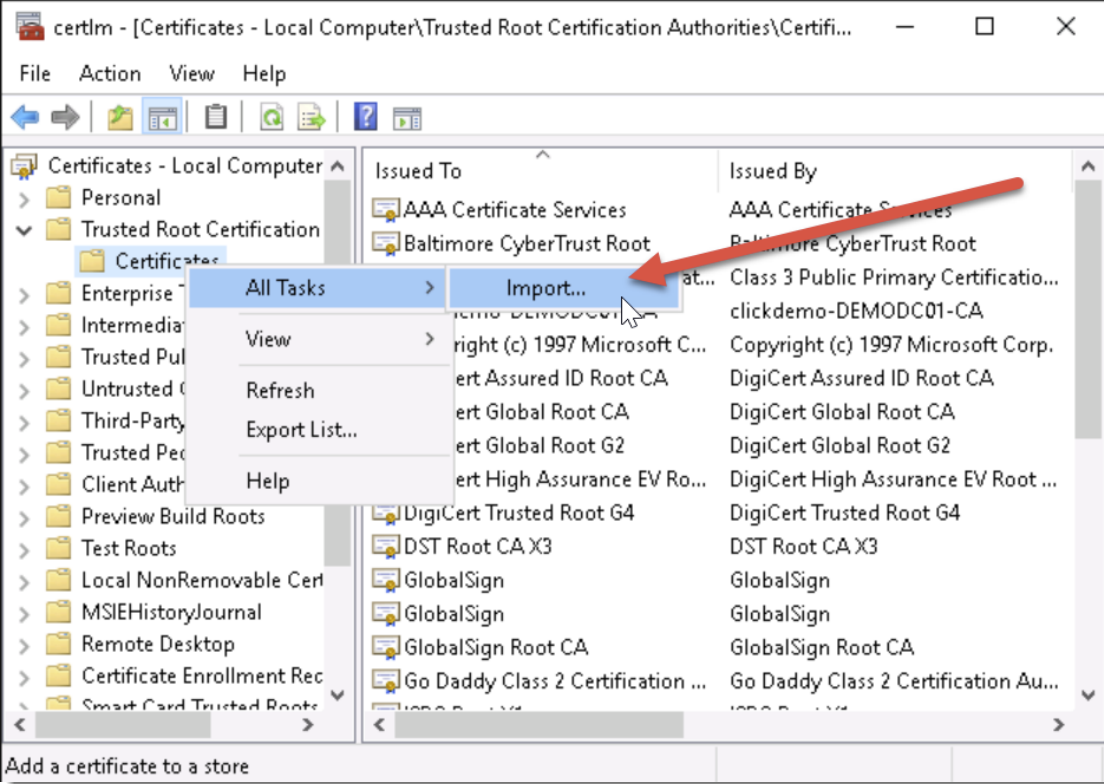
Task: Click the Baltimore CyberTrust Root certificate icon
Action: click(x=386, y=243)
